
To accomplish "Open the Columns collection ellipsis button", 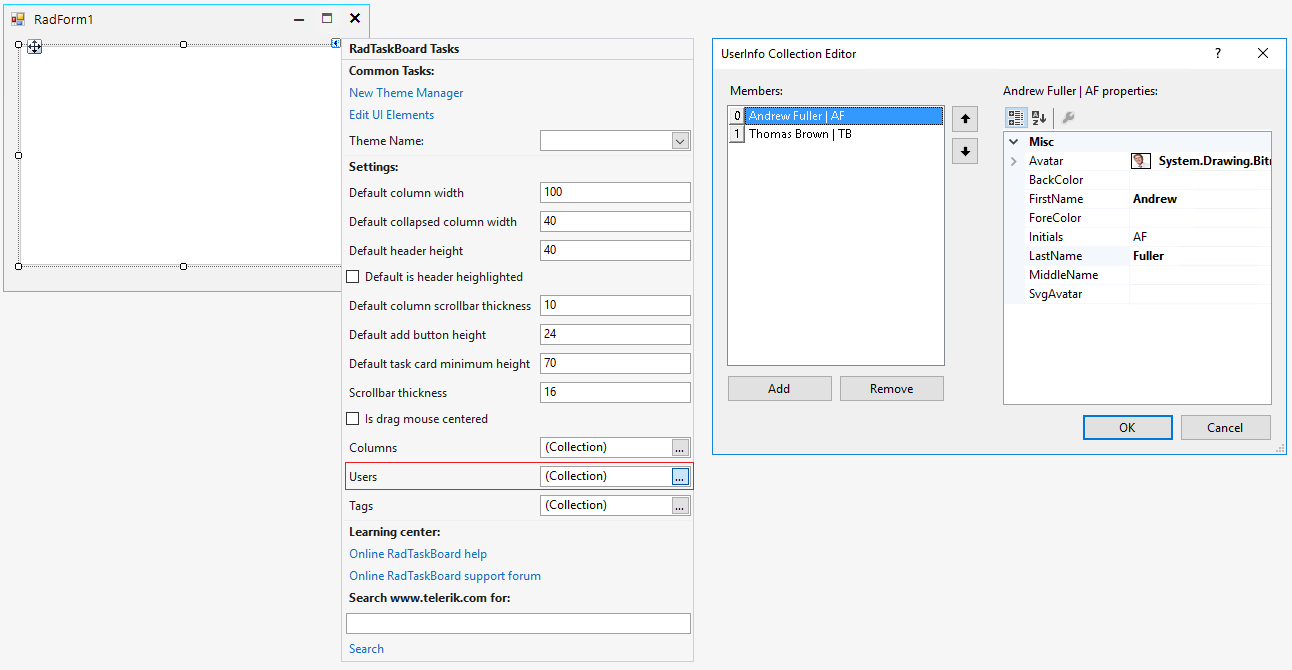I will 682,447.
